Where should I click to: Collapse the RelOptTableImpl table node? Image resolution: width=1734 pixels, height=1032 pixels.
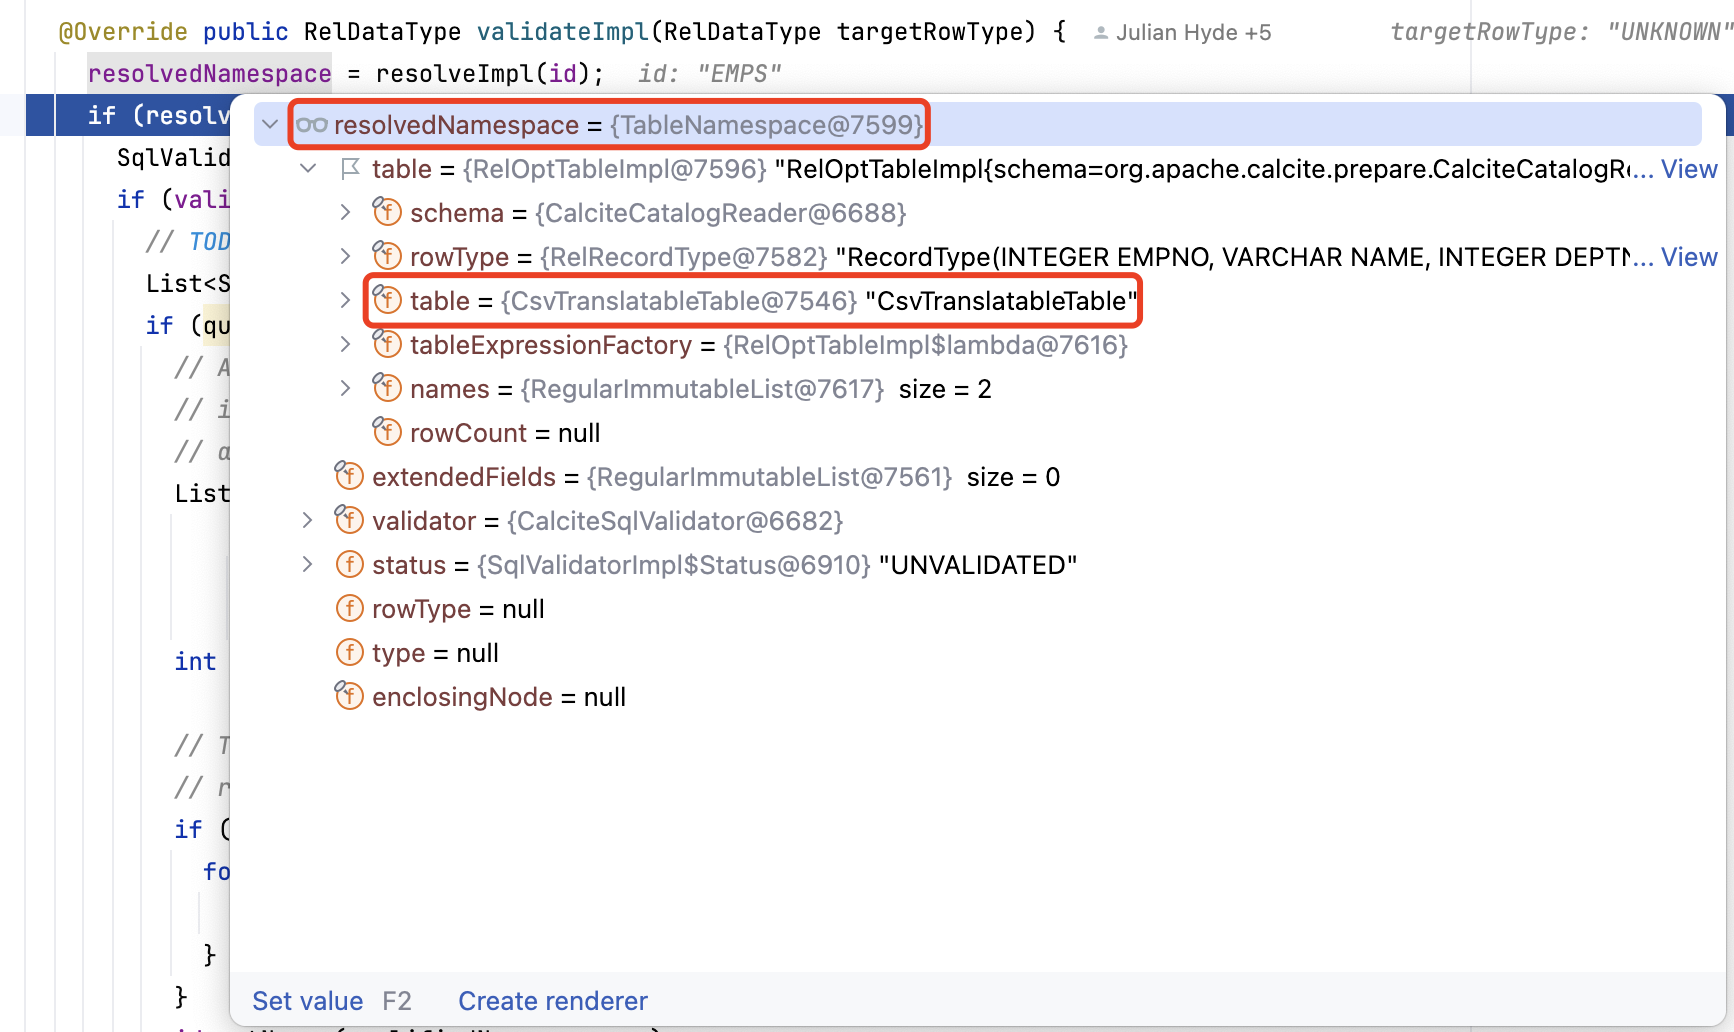click(x=308, y=169)
